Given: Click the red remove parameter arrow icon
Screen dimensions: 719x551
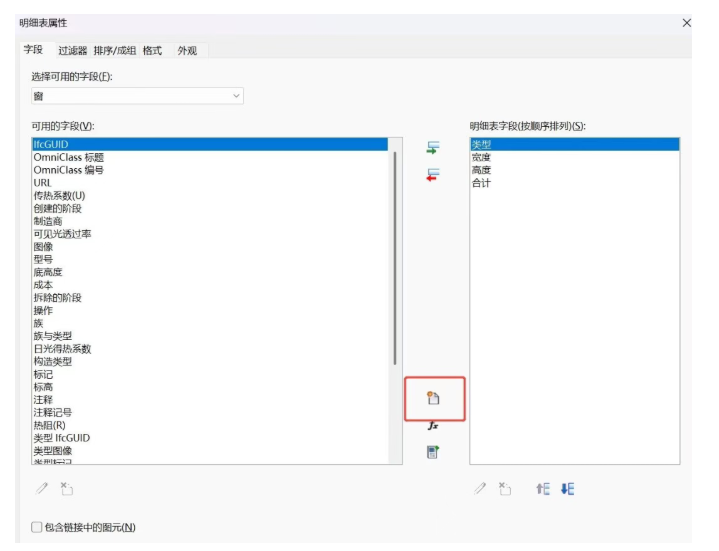Looking at the screenshot, I should 432,175.
